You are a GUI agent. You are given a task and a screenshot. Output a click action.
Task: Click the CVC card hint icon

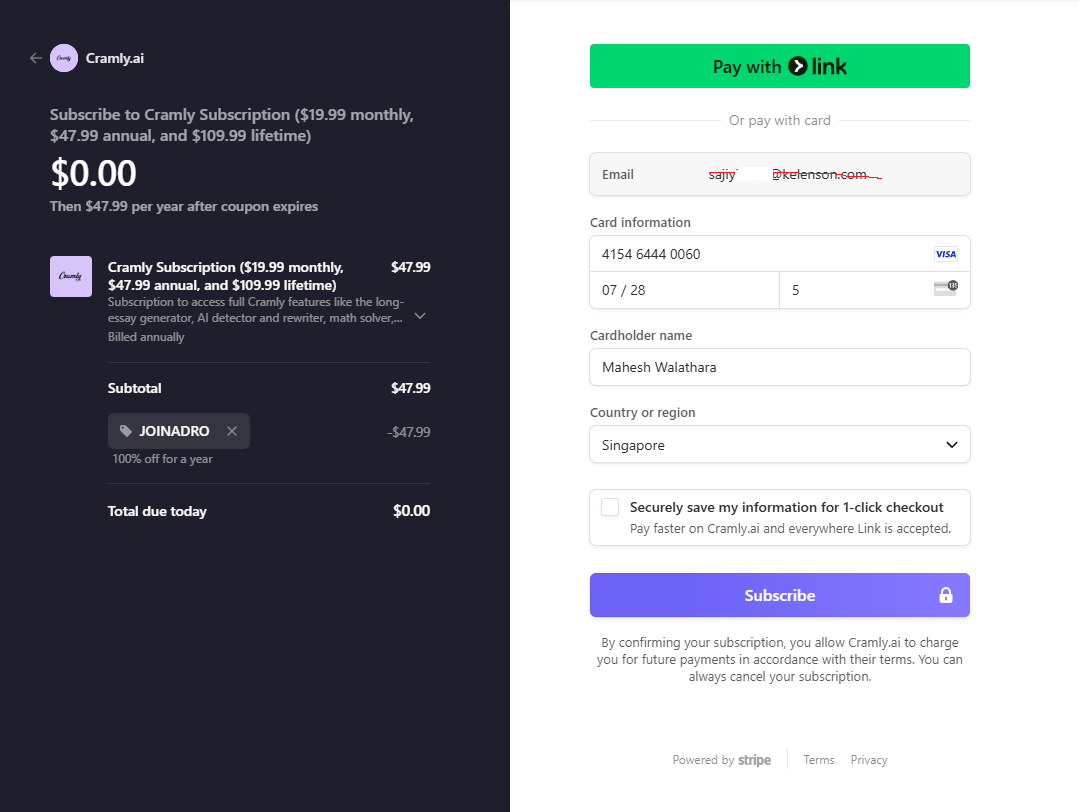coord(946,288)
